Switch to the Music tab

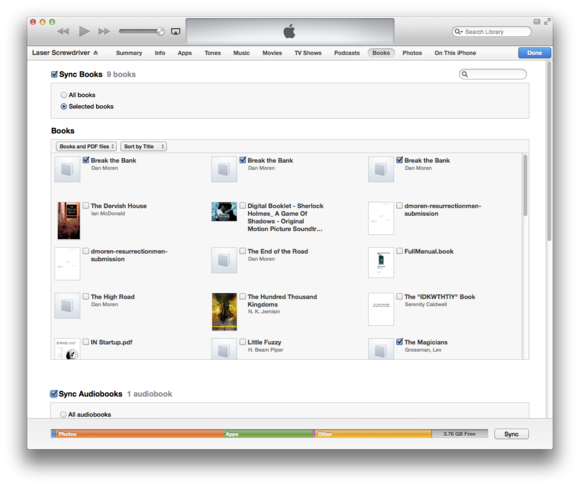242,53
